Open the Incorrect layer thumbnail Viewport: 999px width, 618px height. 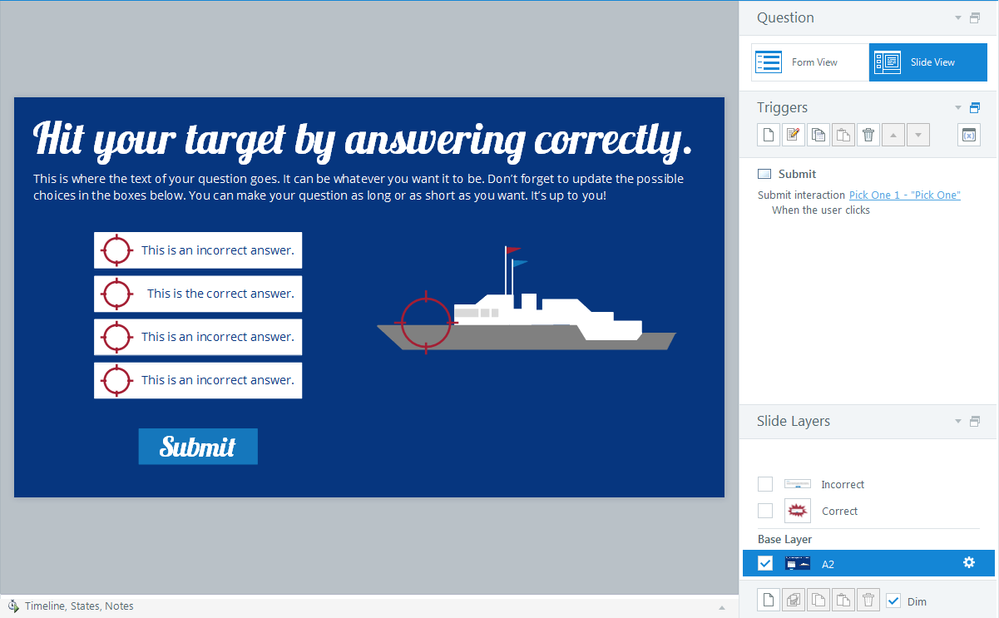pos(798,484)
